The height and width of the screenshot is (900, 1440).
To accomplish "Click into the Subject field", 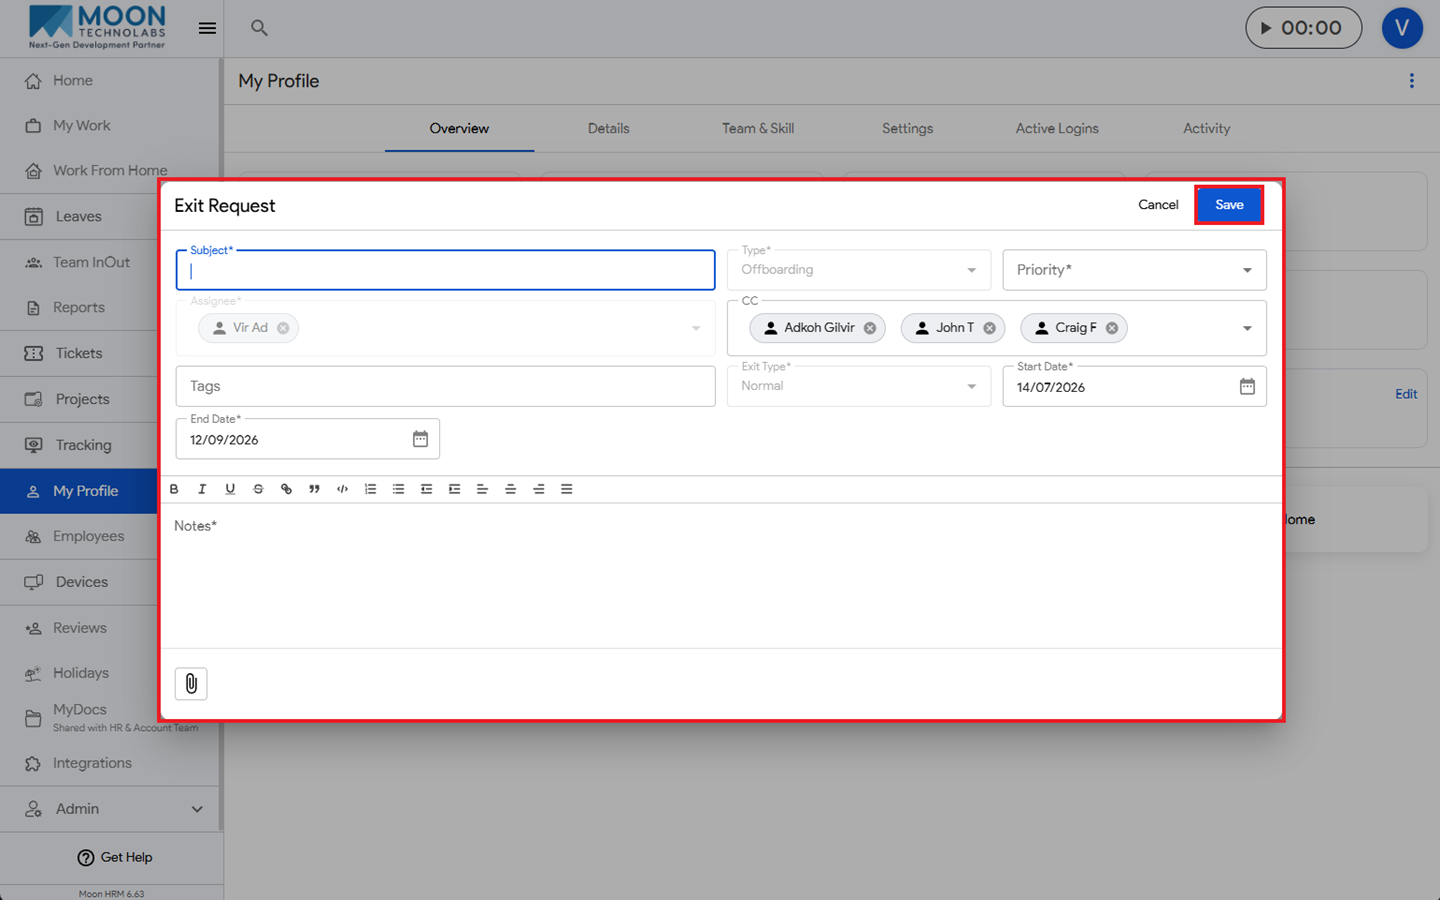I will [x=445, y=270].
